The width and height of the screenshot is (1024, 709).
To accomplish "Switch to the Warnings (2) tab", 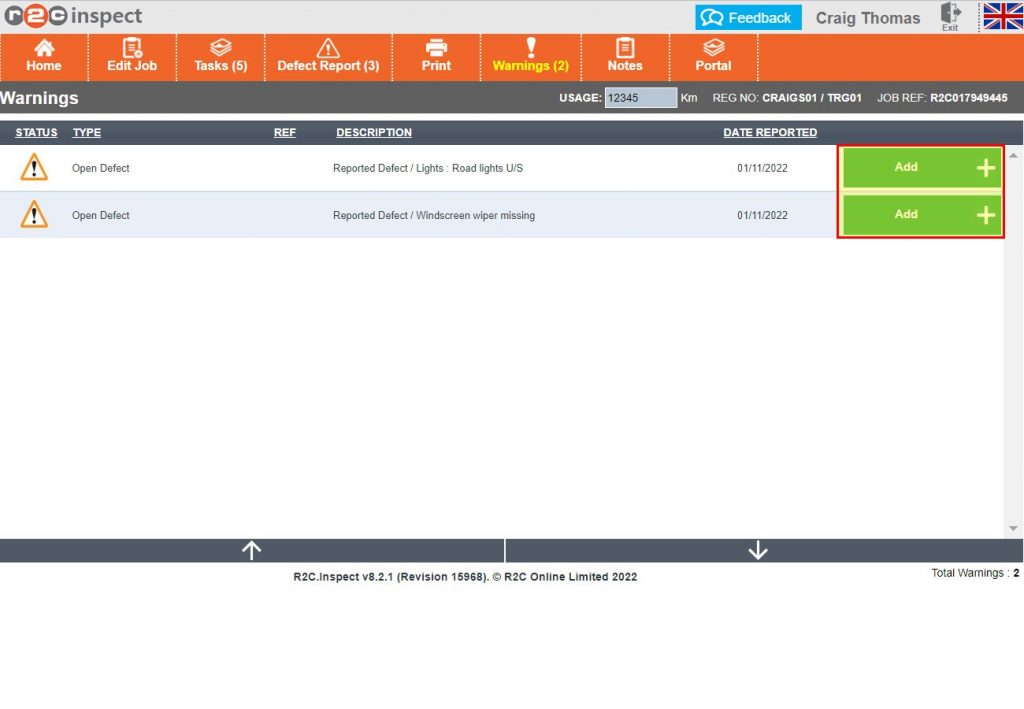I will [530, 57].
